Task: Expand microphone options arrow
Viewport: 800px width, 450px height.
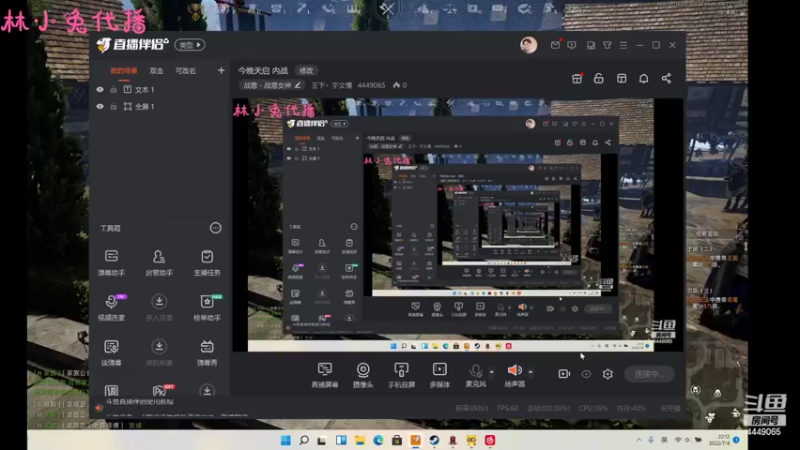Action: point(491,372)
